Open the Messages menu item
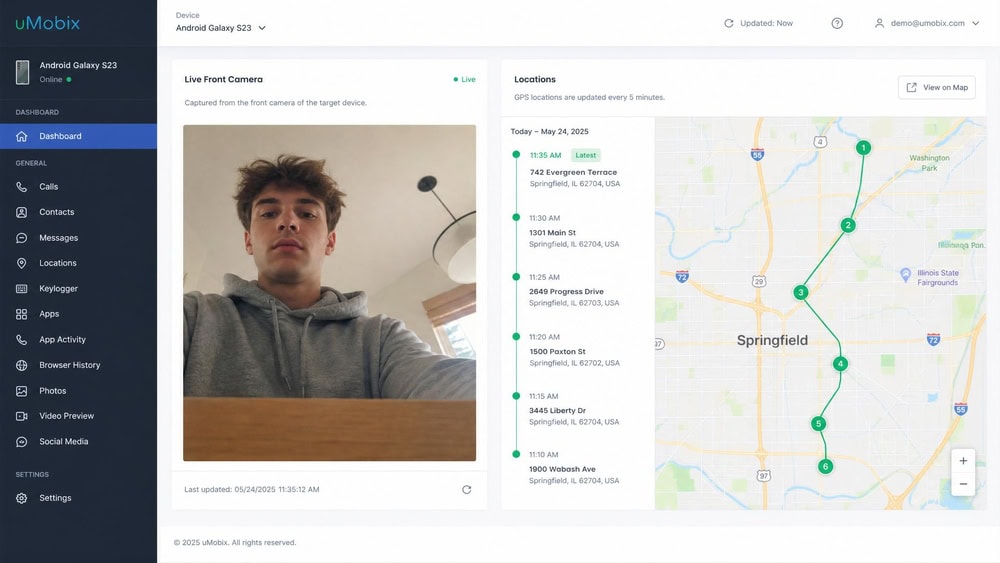 tap(78, 238)
